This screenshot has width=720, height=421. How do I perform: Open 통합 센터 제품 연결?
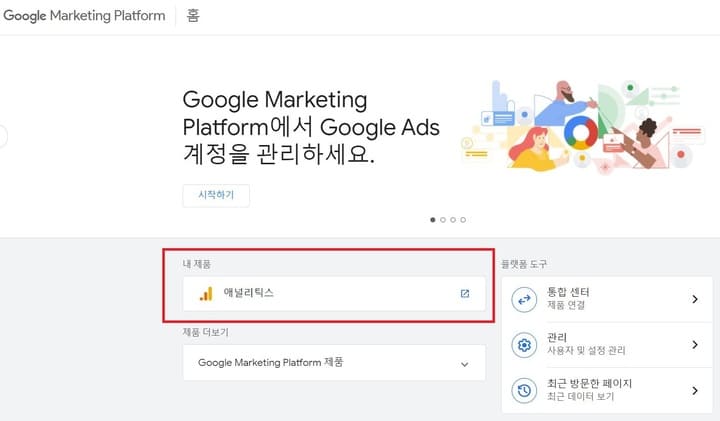pos(607,299)
